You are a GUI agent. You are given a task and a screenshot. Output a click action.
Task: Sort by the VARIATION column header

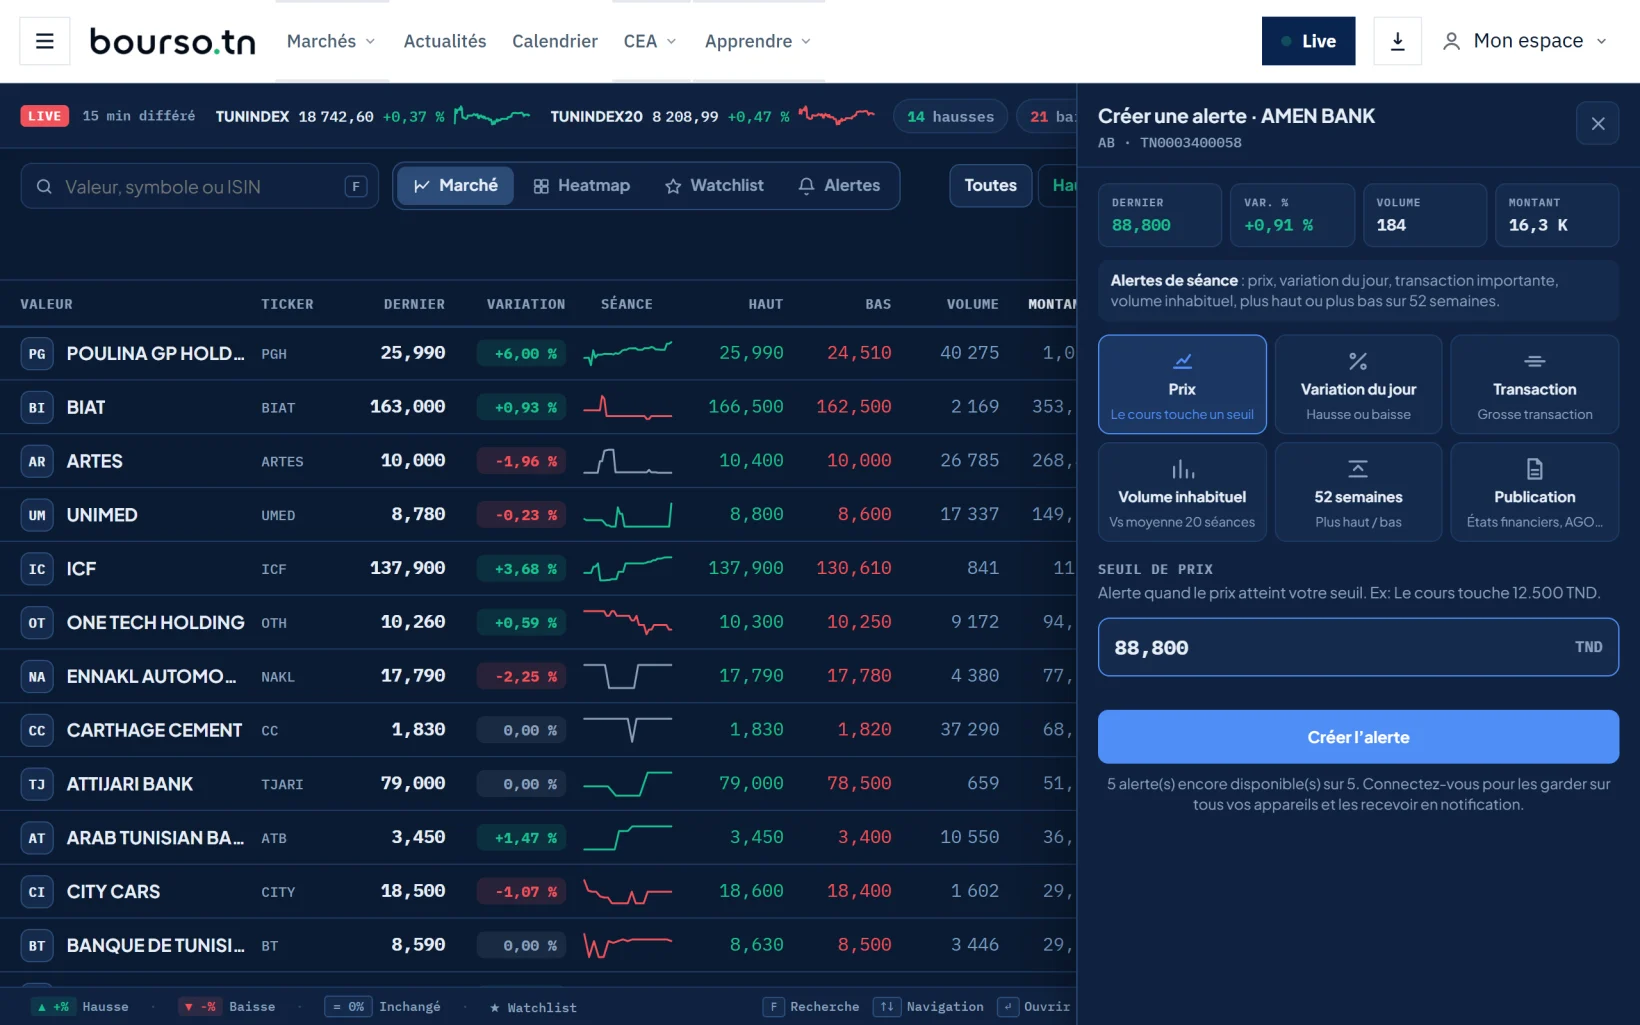tap(526, 304)
